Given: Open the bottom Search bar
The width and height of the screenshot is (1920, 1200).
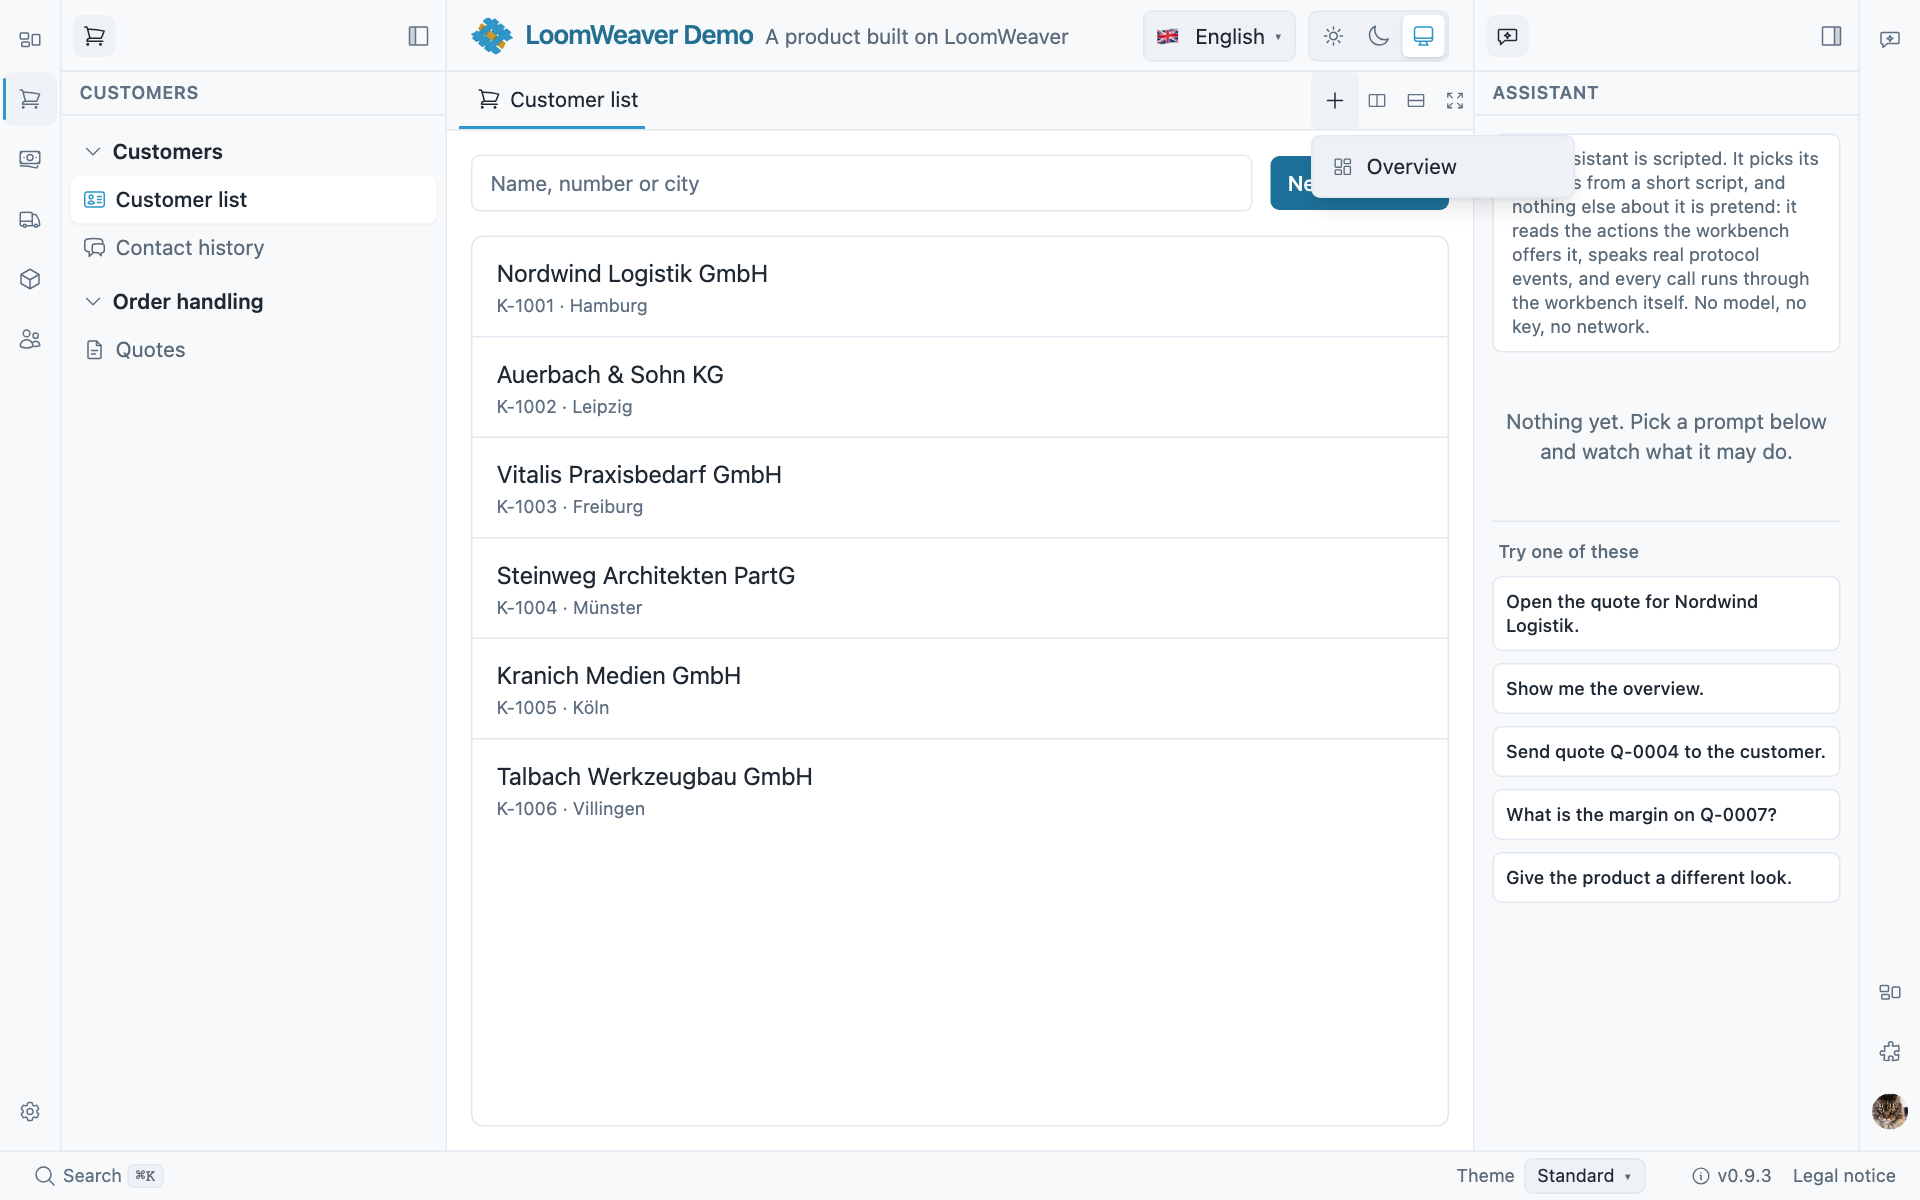Looking at the screenshot, I should coord(97,1175).
